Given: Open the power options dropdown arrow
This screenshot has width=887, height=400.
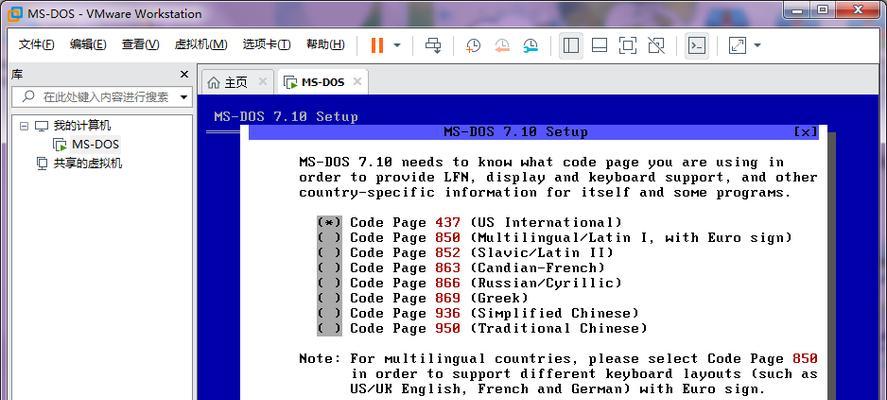Looking at the screenshot, I should (x=397, y=45).
